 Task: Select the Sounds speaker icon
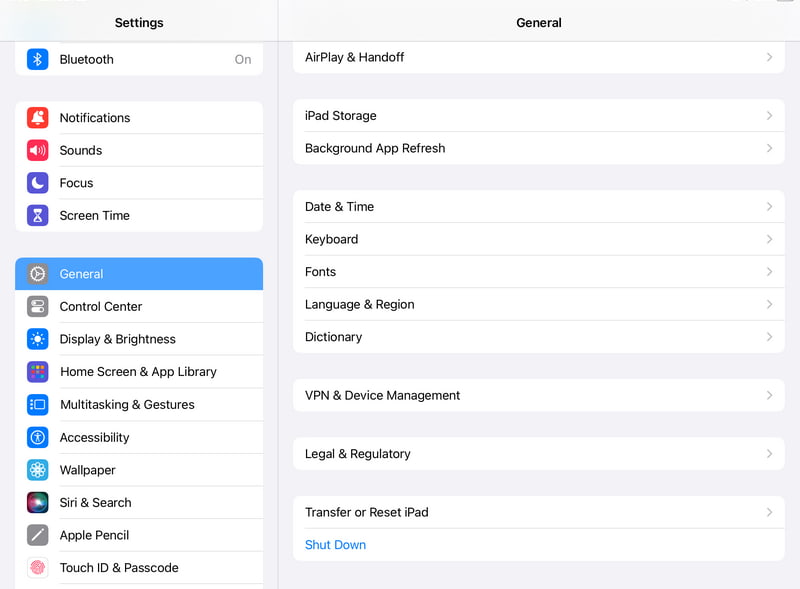(x=37, y=150)
